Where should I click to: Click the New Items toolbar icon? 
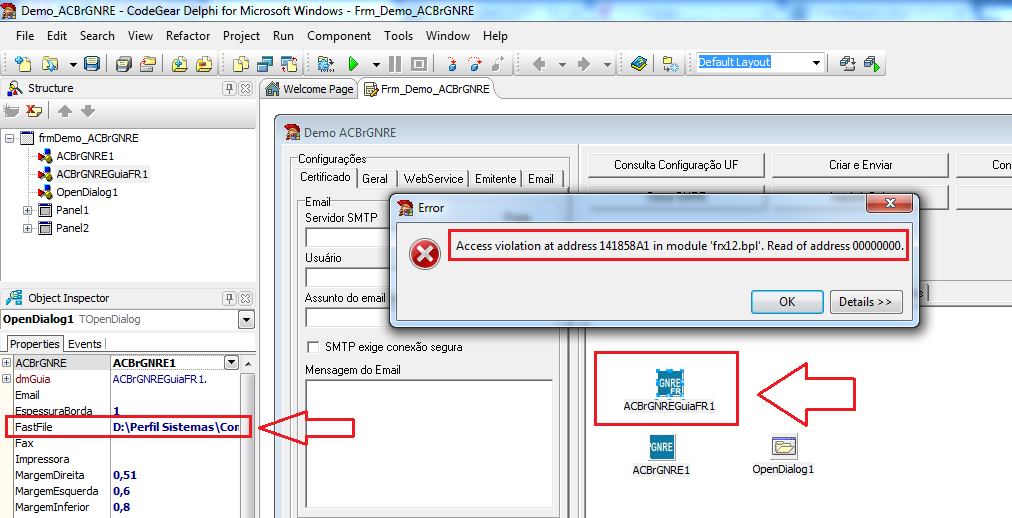point(23,63)
